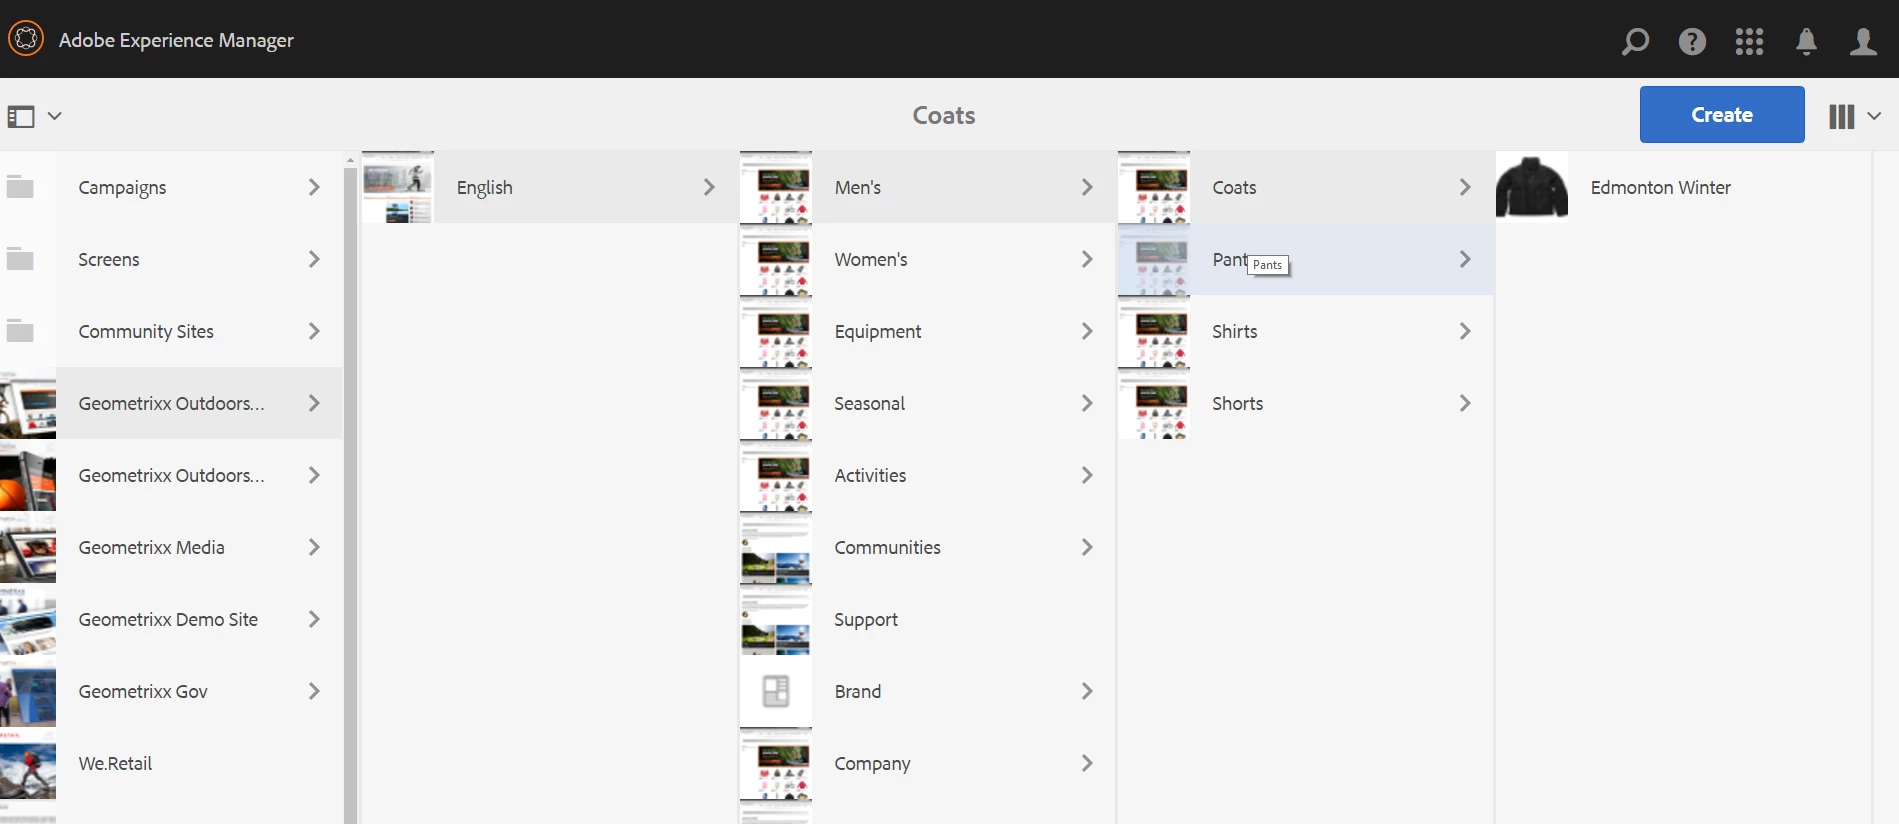Expand the Geometrixx Gov chevron
This screenshot has width=1899, height=824.
[314, 691]
